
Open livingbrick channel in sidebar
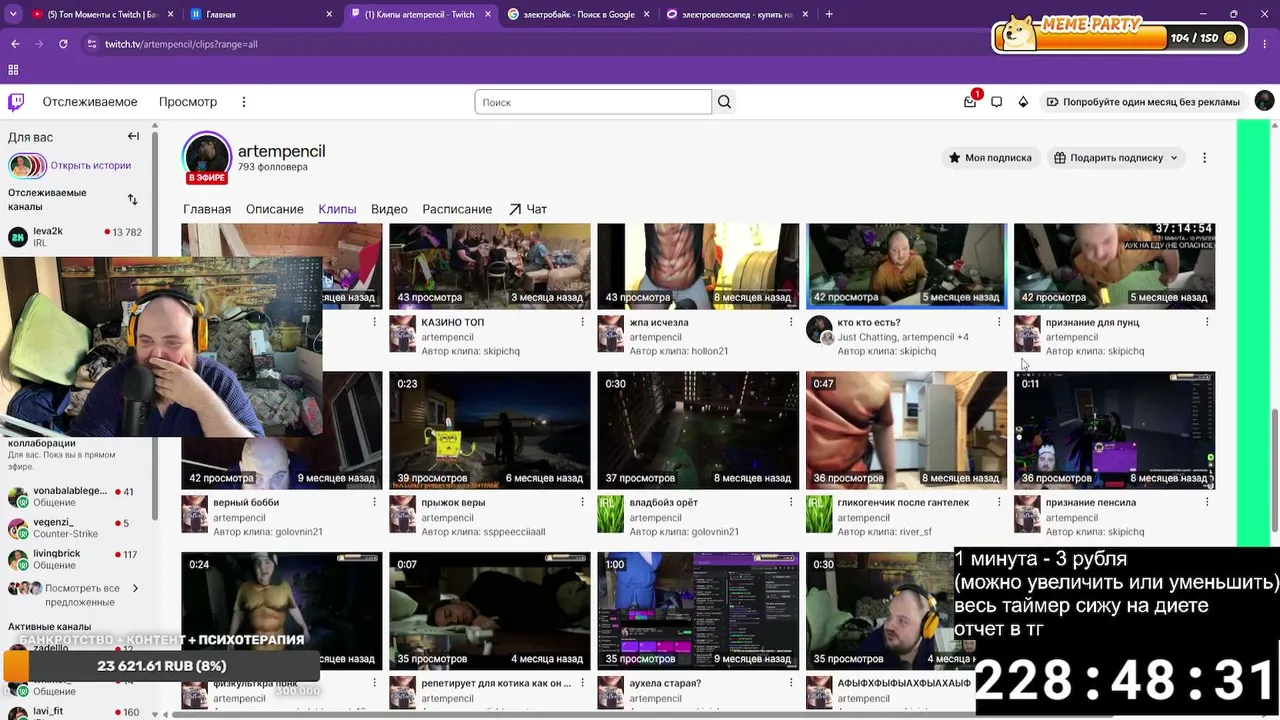click(75, 559)
